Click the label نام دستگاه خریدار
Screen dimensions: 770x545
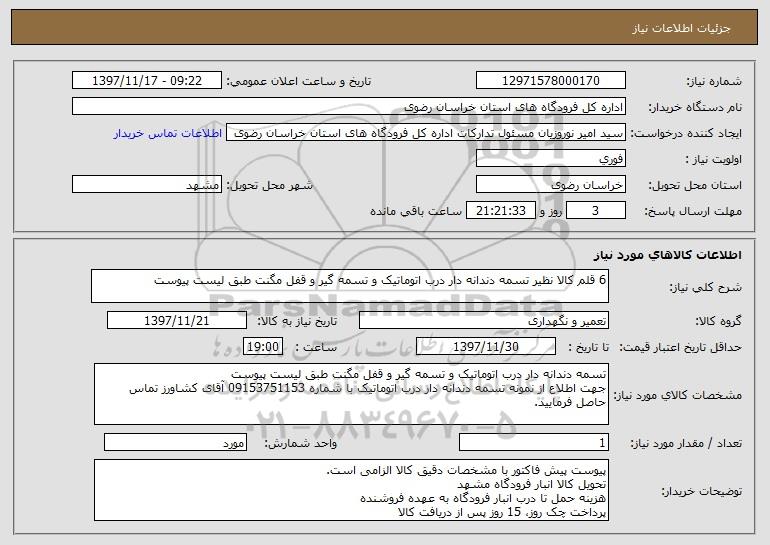[x=695, y=108]
